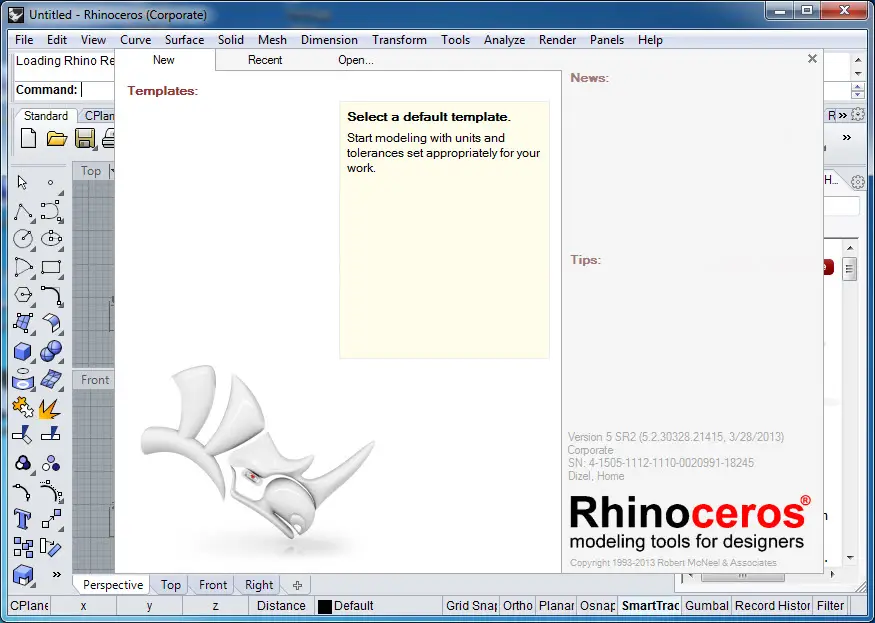875x623 pixels.
Task: Toggle Record History in status bar
Action: pyautogui.click(x=772, y=606)
